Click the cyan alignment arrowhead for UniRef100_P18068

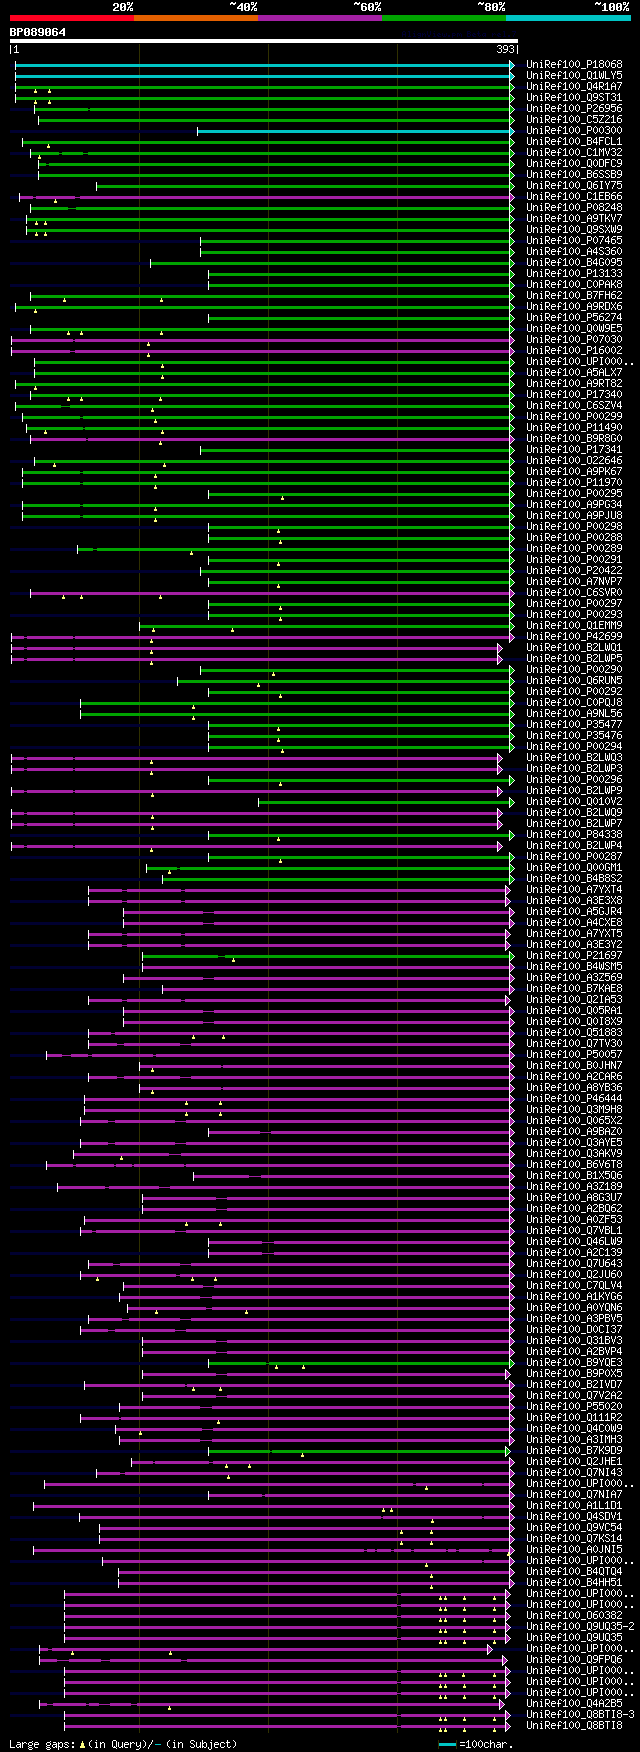tap(511, 64)
